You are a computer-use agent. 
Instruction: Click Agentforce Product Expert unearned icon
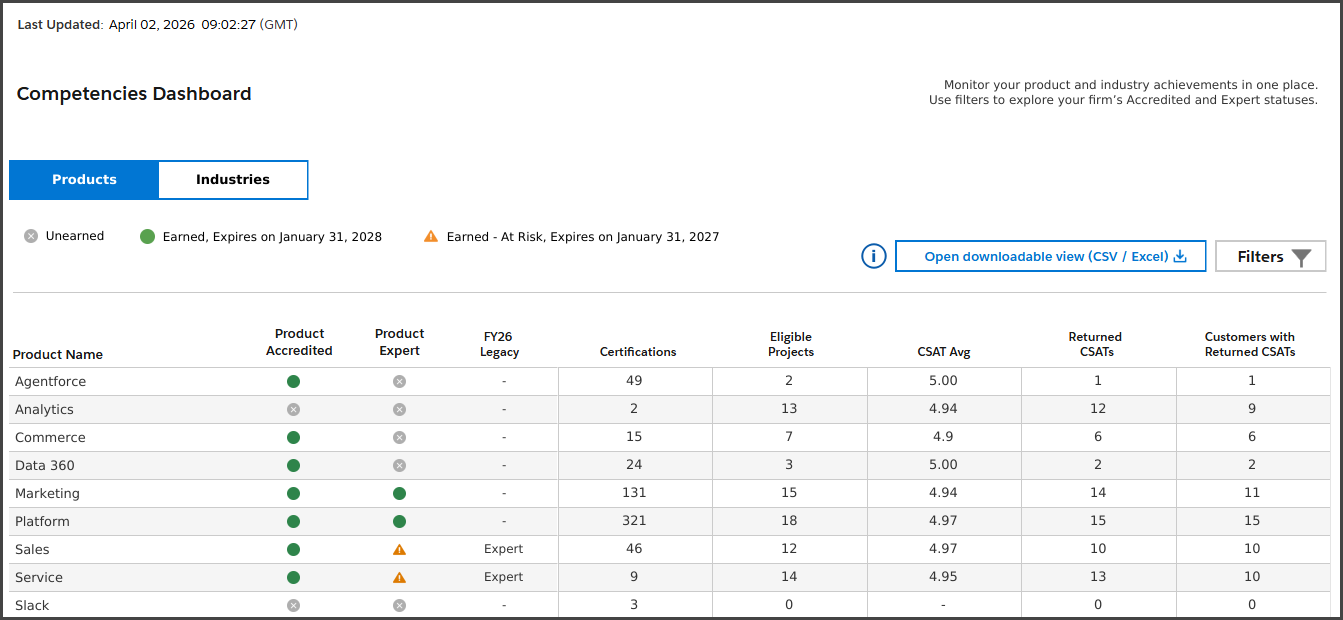tap(399, 381)
